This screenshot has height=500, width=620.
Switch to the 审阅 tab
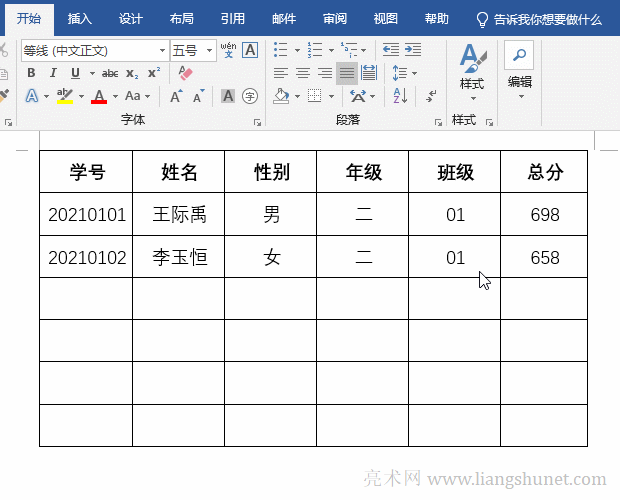(335, 19)
